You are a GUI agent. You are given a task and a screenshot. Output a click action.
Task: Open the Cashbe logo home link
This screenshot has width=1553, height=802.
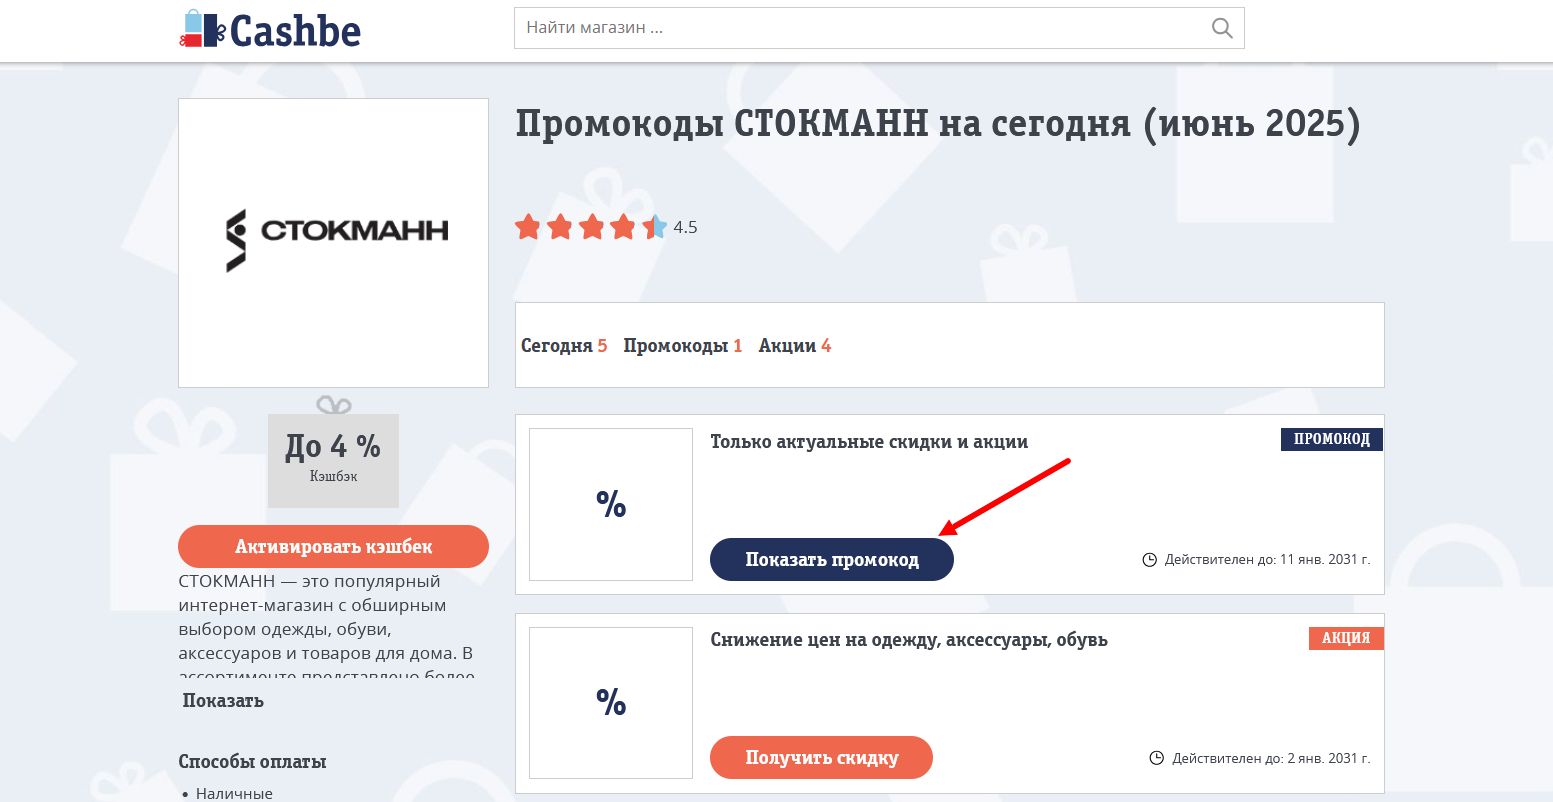(x=270, y=30)
